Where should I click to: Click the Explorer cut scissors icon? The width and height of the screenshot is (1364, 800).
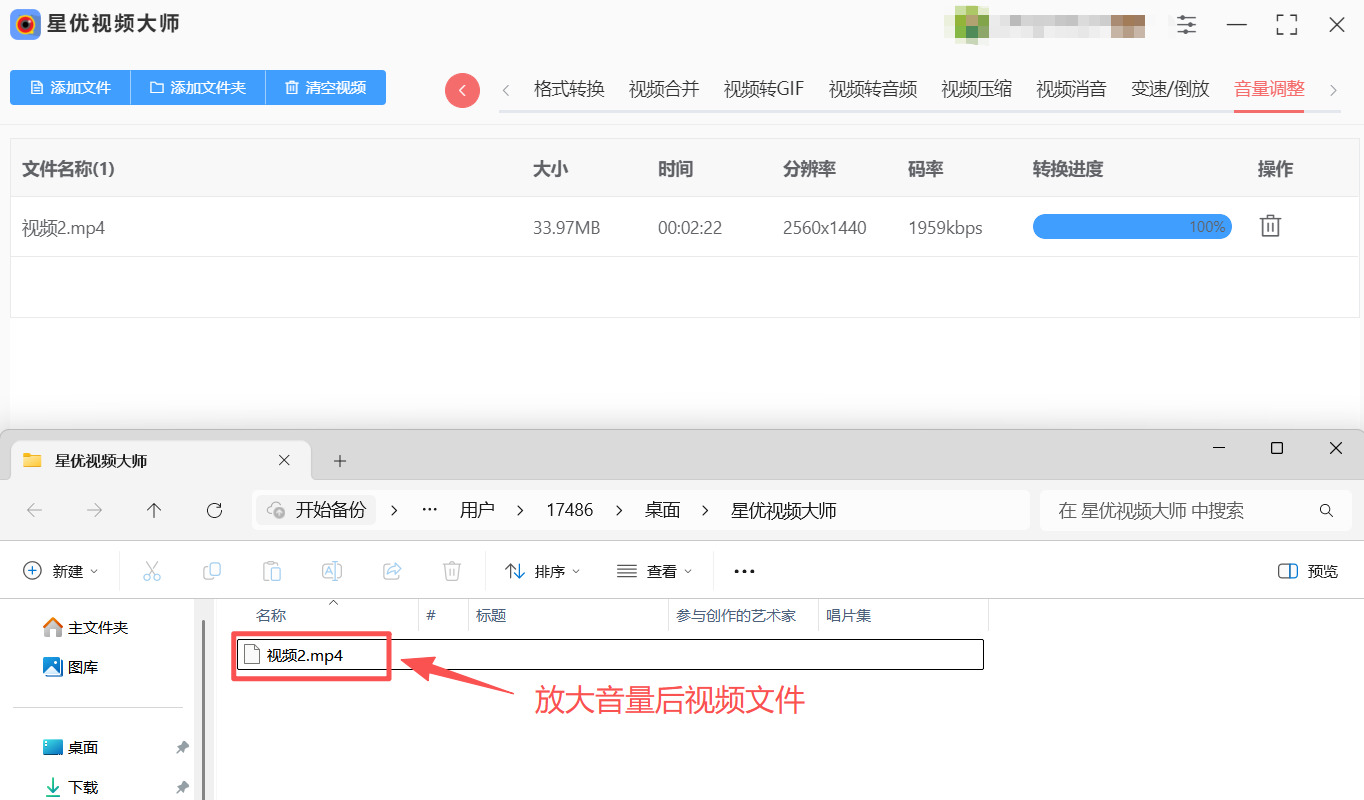152,571
